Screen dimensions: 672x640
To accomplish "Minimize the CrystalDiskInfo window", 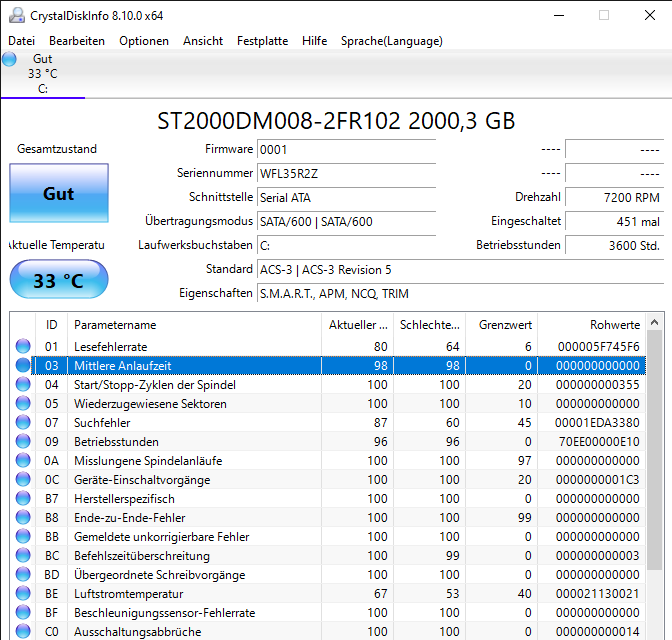I will pos(559,15).
